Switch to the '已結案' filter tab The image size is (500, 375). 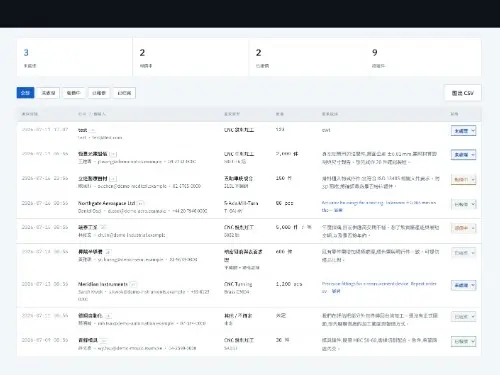124,93
